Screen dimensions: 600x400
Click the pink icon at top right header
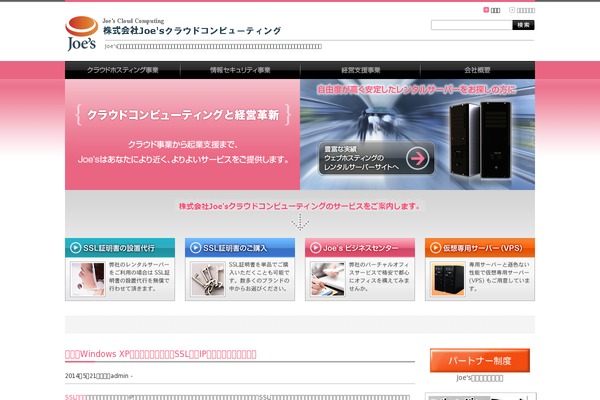(486, 10)
